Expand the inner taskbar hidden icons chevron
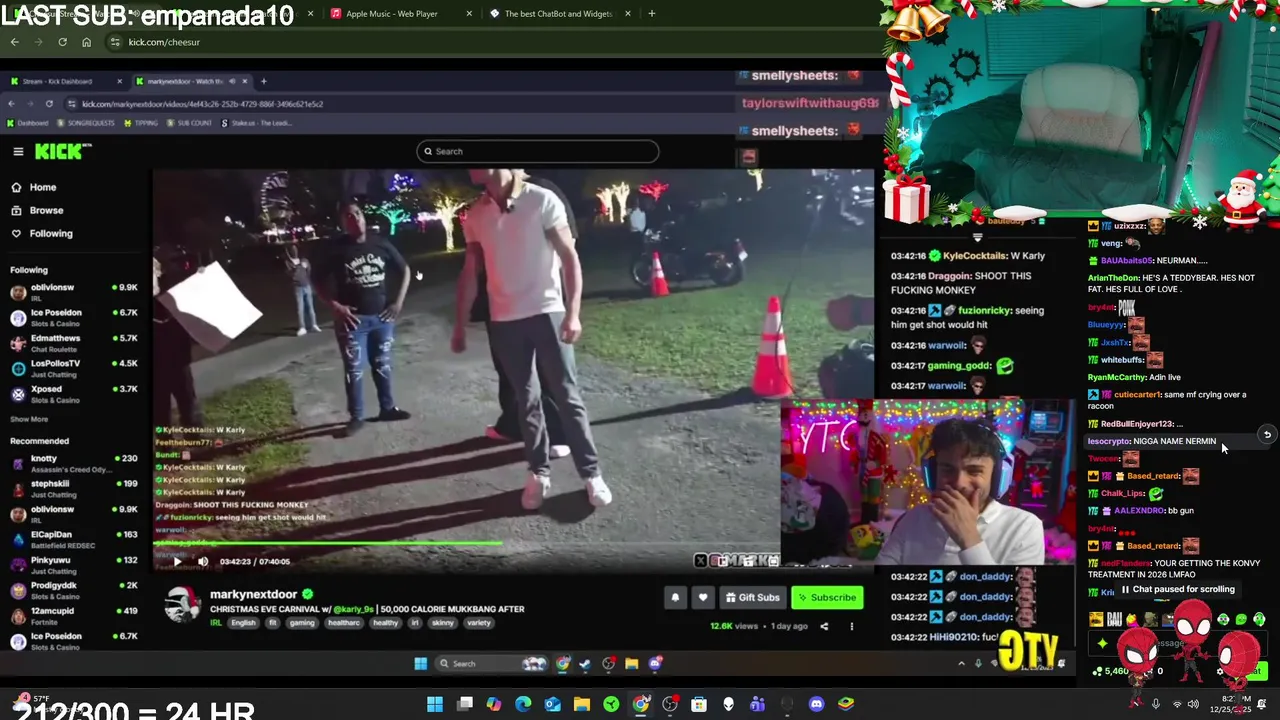This screenshot has height=720, width=1280. click(x=962, y=663)
